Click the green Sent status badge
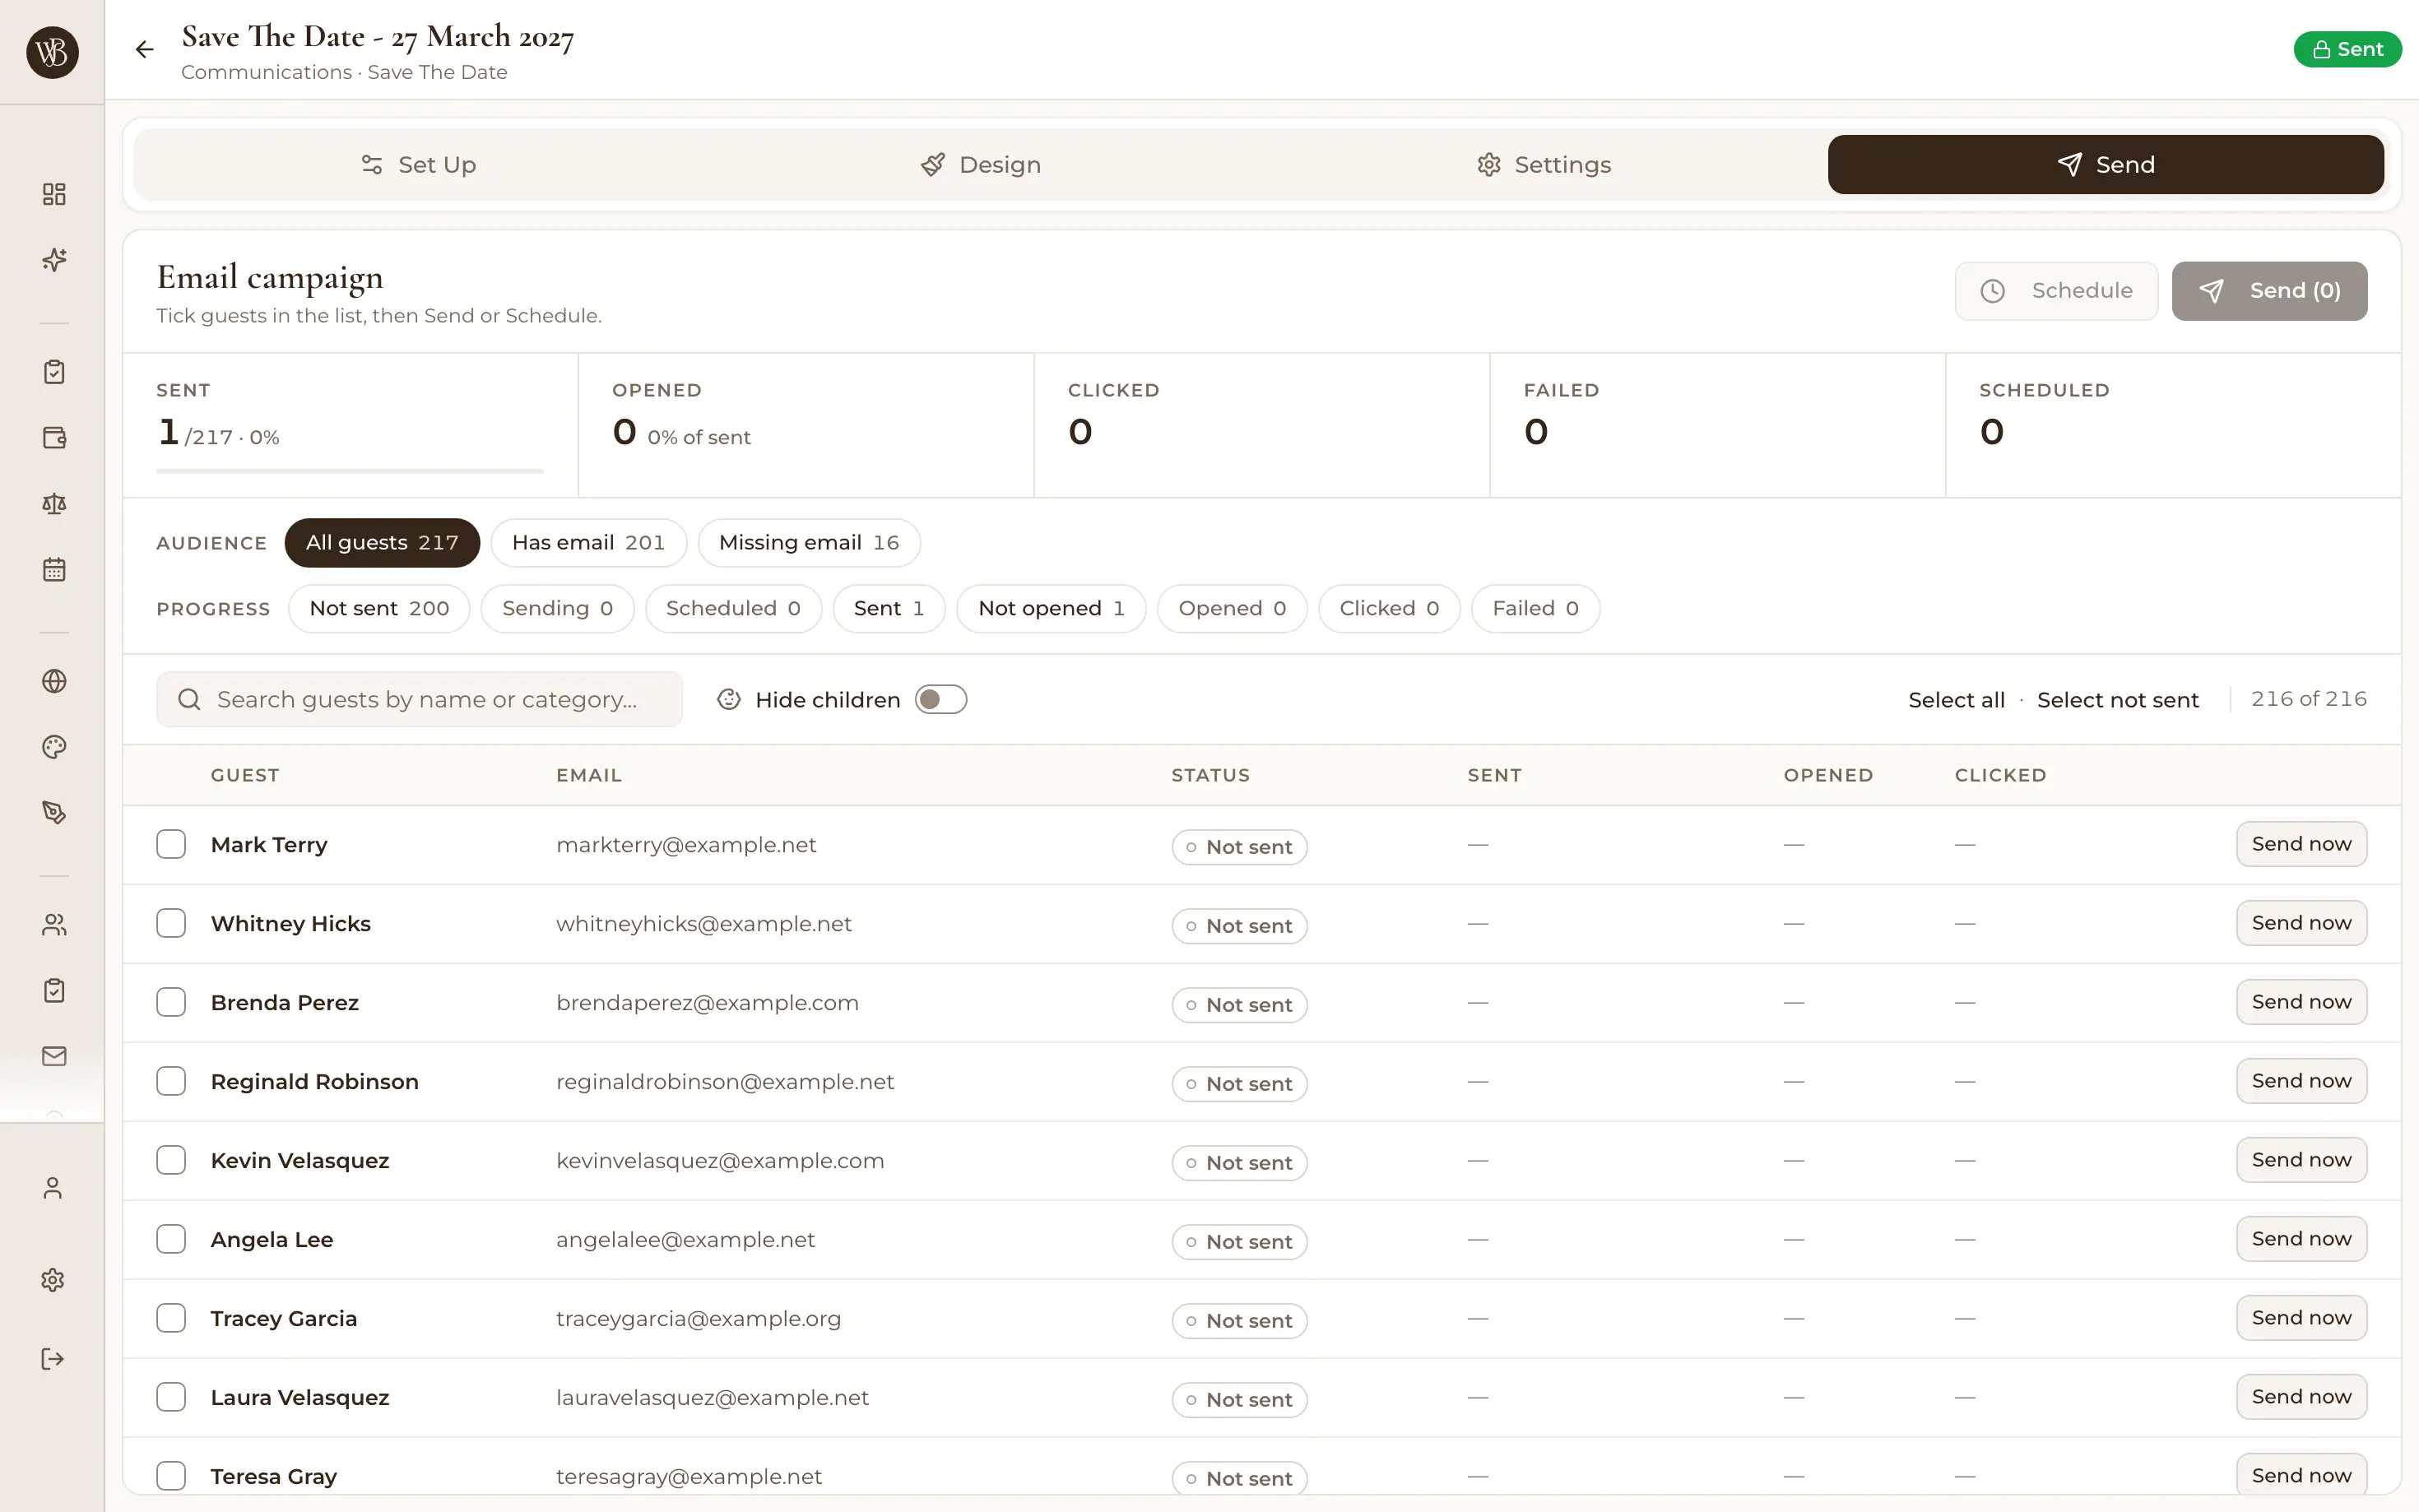 tap(2347, 49)
